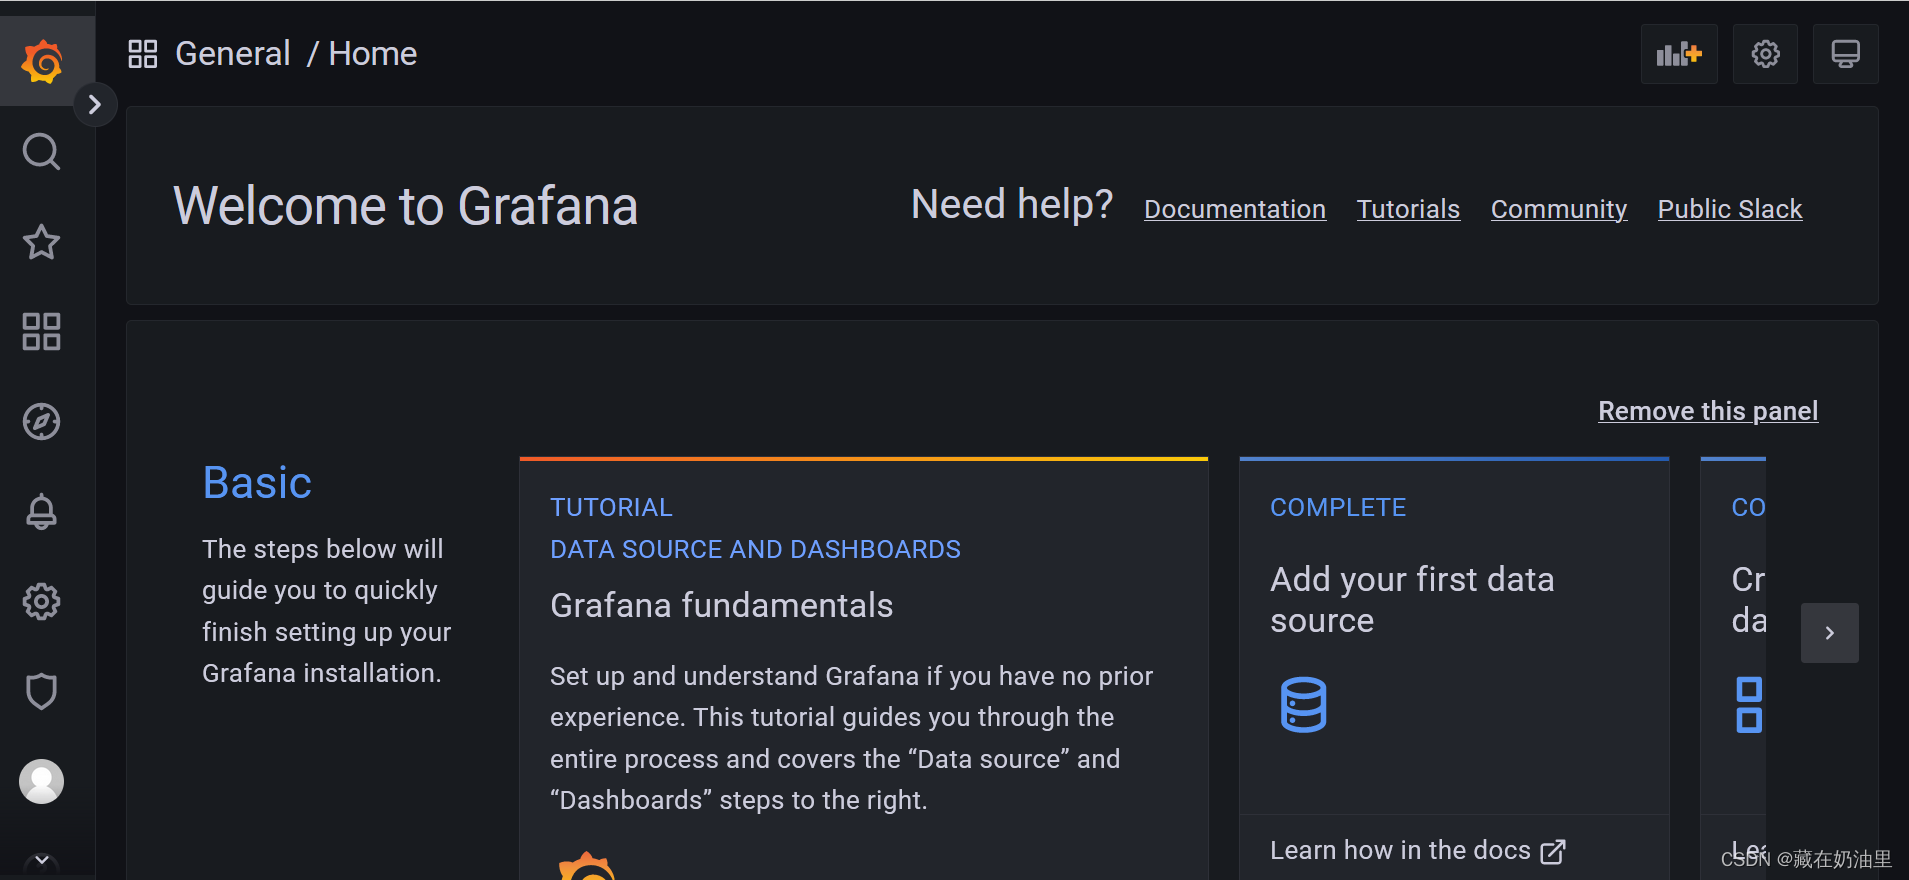Image resolution: width=1909 pixels, height=880 pixels.
Task: Click the COMPLETE label on the data source card
Action: click(1338, 507)
